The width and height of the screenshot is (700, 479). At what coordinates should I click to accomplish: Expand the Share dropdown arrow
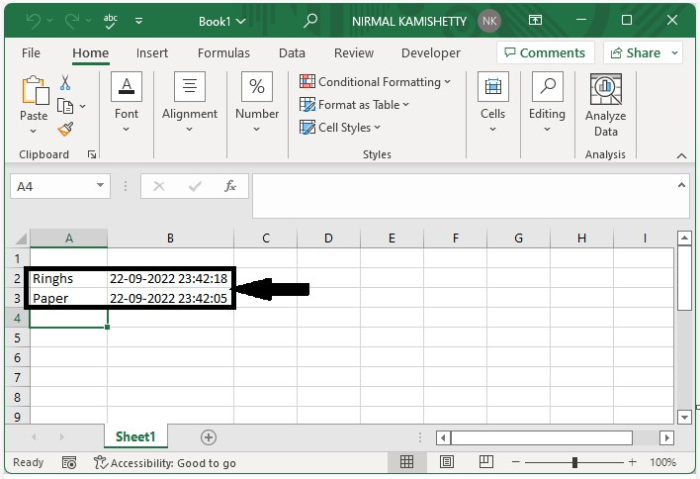tap(675, 53)
